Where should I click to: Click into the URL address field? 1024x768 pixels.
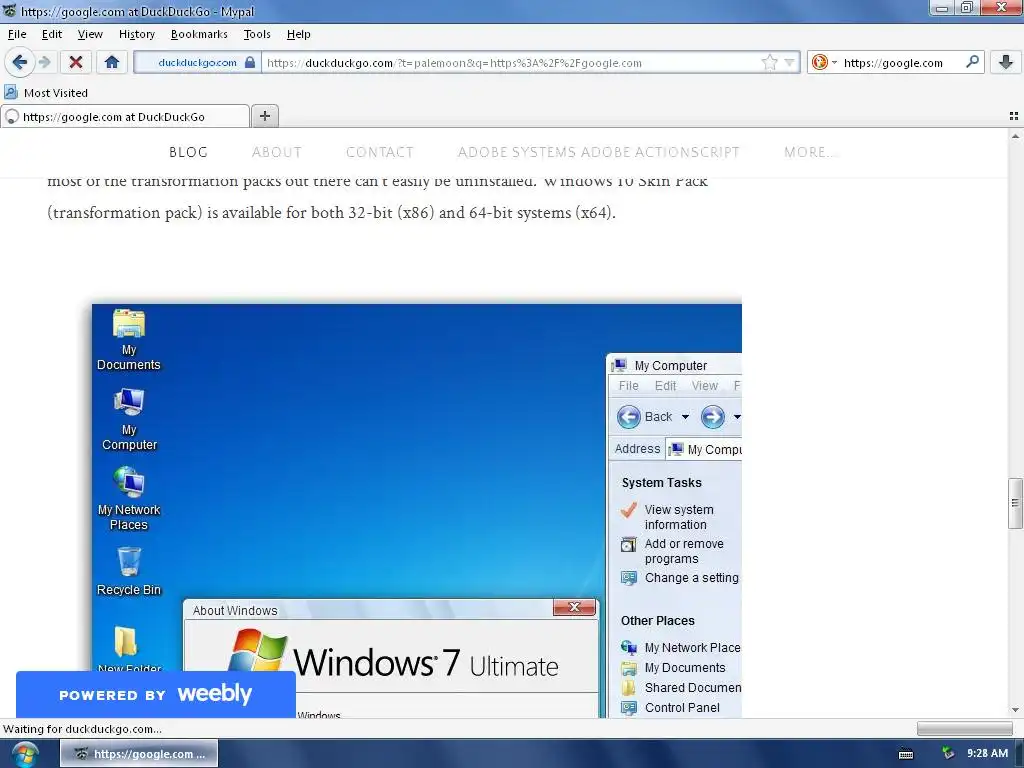pyautogui.click(x=509, y=63)
